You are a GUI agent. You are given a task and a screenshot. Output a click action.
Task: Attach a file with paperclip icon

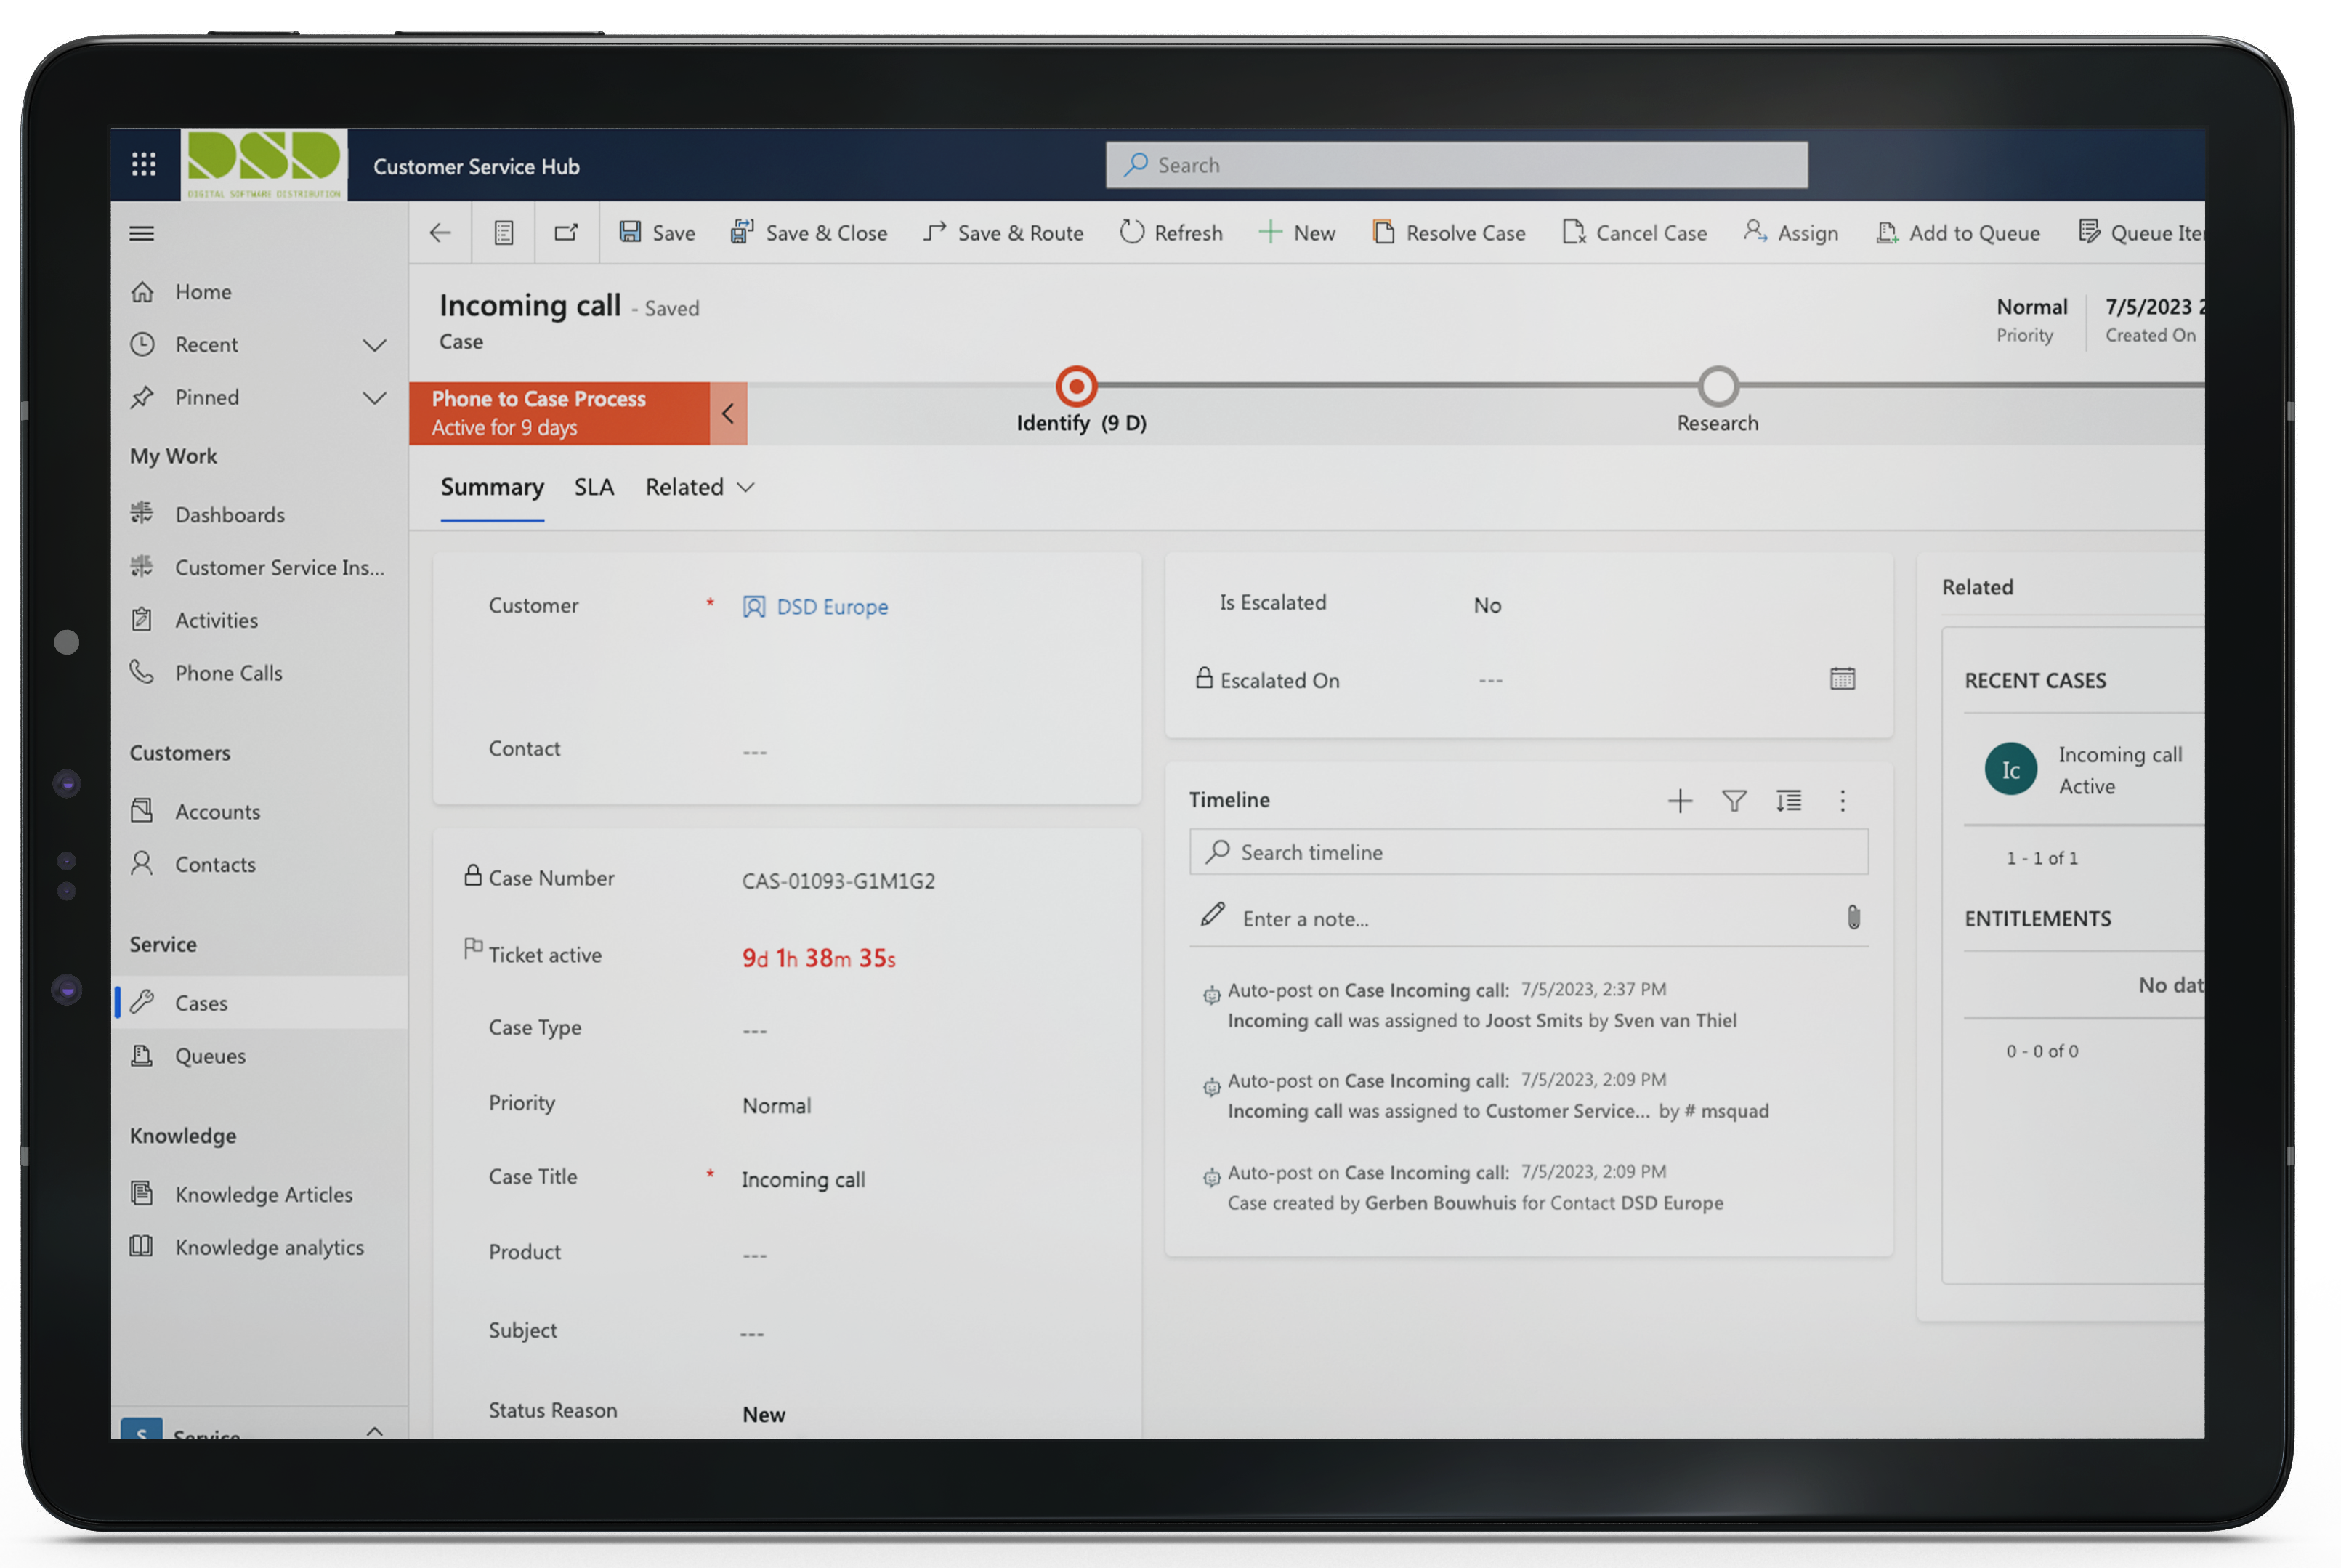(1853, 917)
